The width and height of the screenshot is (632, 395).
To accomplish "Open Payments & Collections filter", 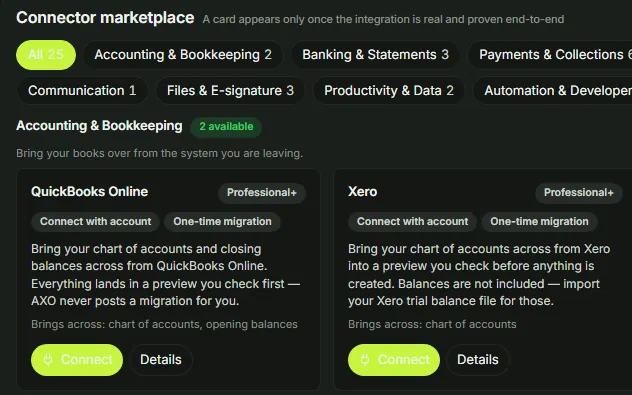I will point(550,55).
